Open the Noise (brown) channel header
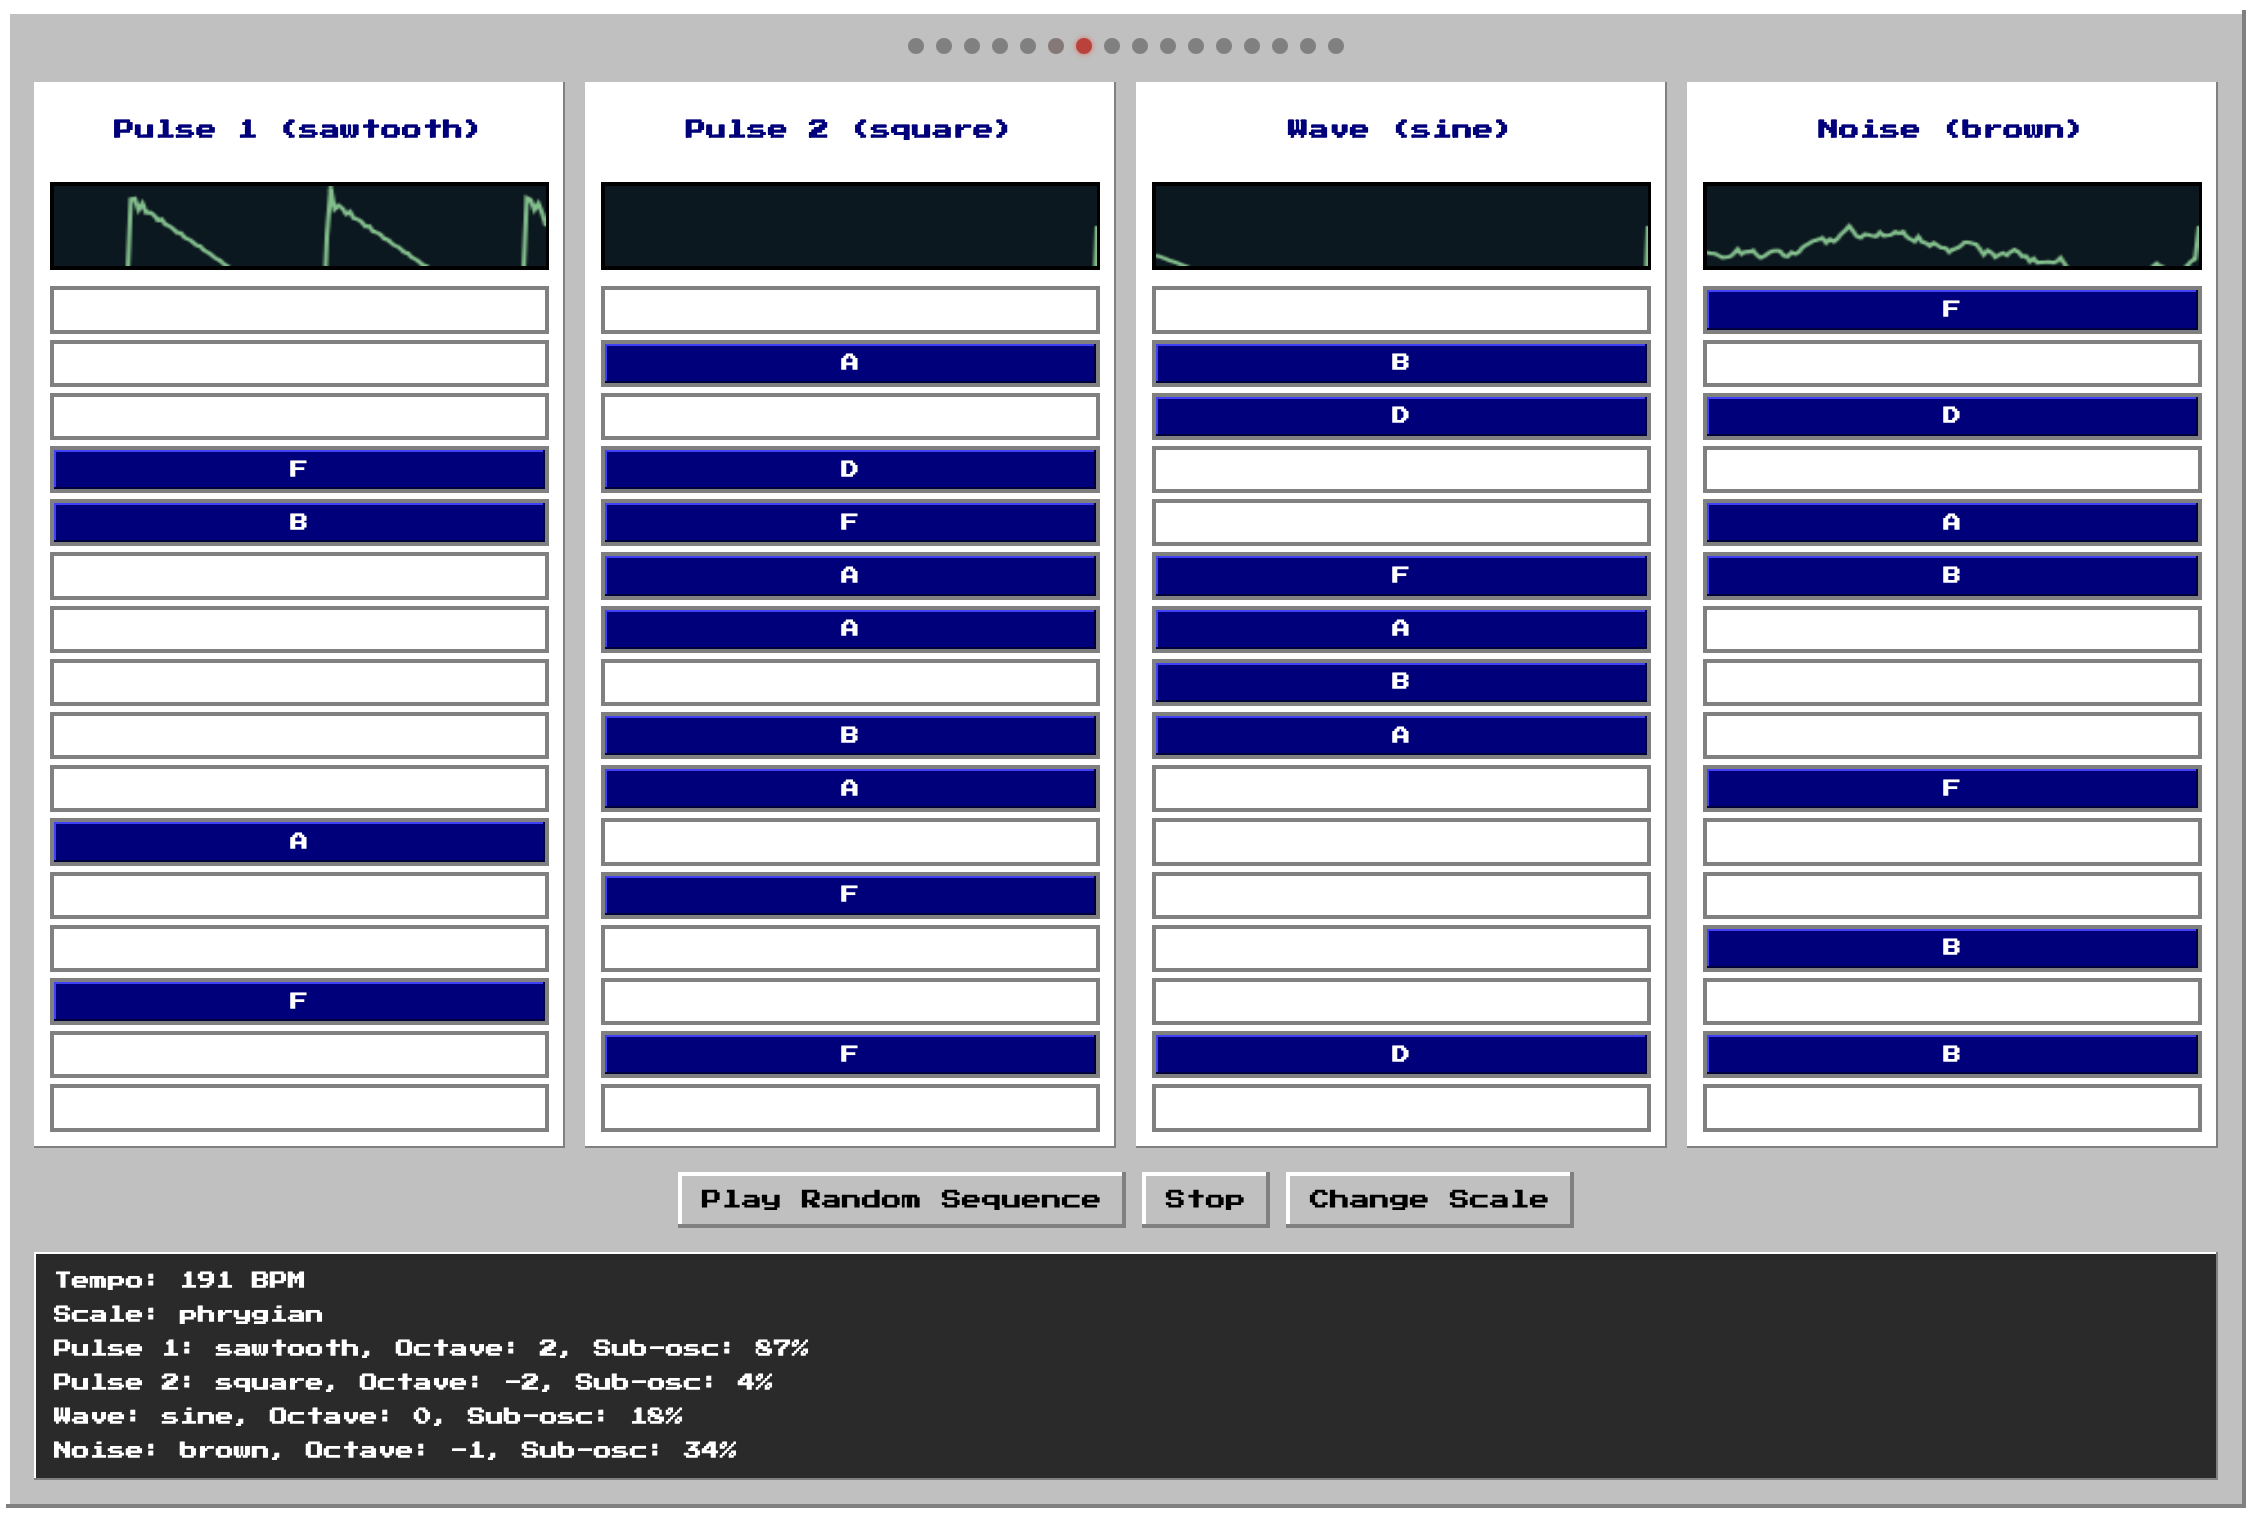Viewport: 2258px width, 1526px height. 1949,128
